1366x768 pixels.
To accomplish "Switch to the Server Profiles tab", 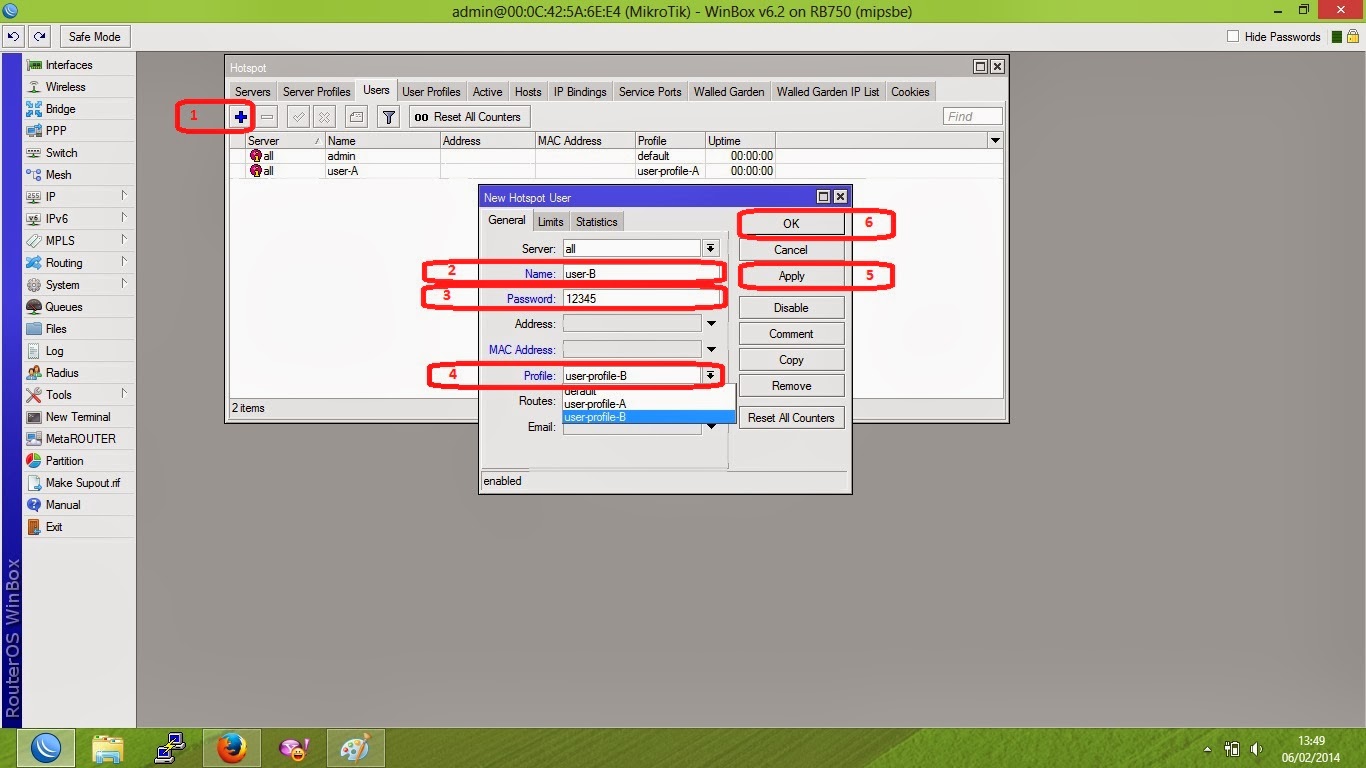I will pyautogui.click(x=317, y=92).
